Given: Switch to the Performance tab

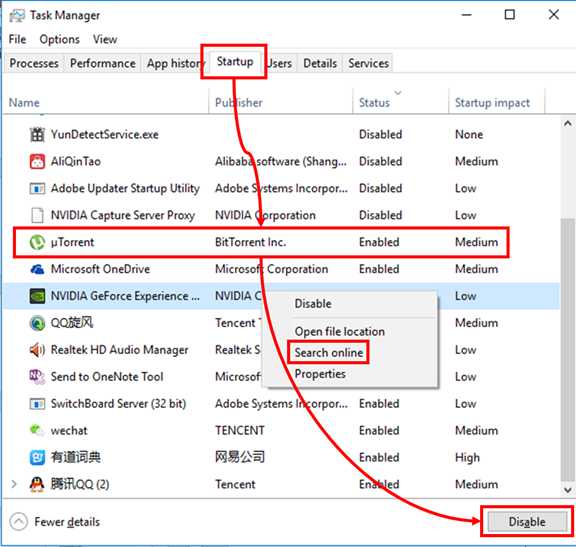Looking at the screenshot, I should pyautogui.click(x=102, y=63).
